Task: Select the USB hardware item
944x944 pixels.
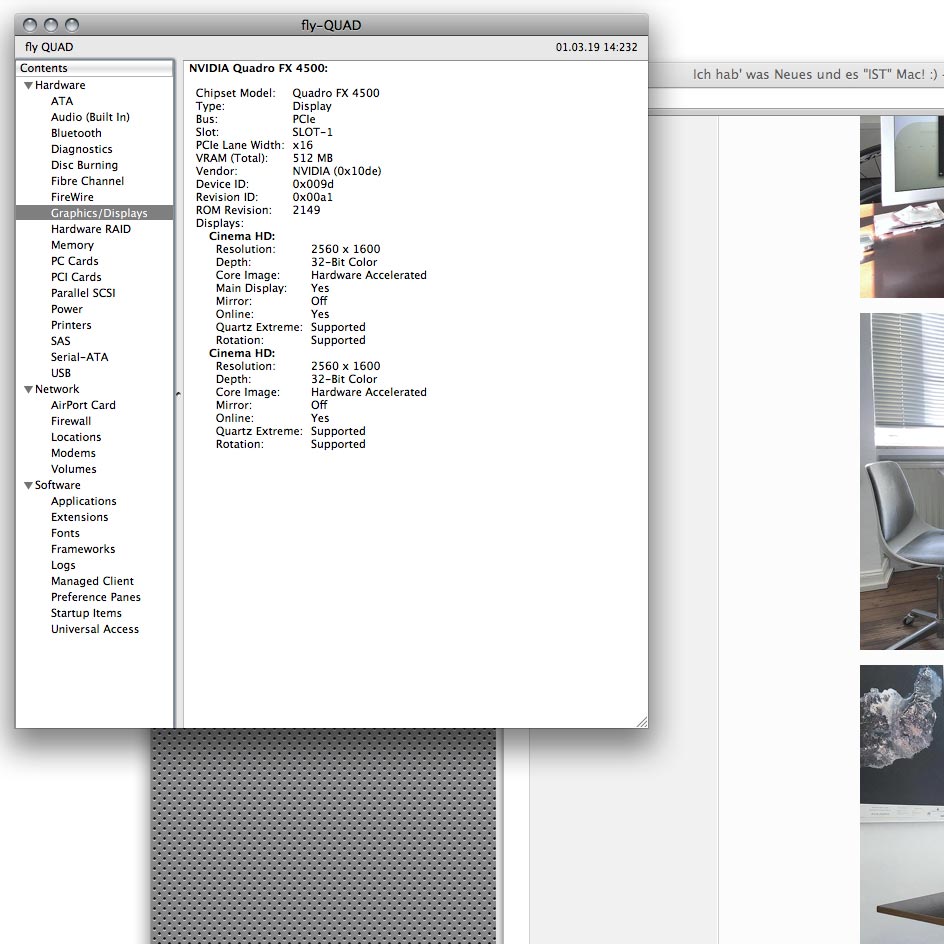Action: point(61,373)
